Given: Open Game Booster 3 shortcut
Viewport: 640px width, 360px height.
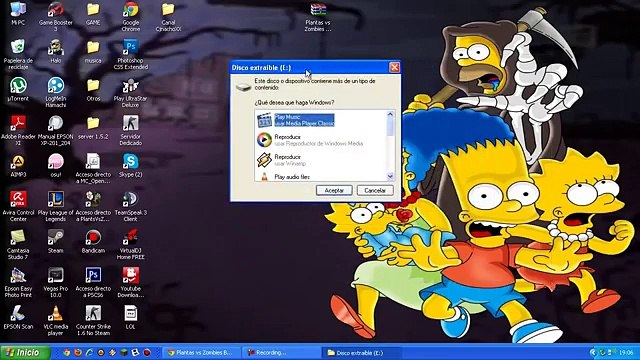Looking at the screenshot, I should [x=56, y=16].
